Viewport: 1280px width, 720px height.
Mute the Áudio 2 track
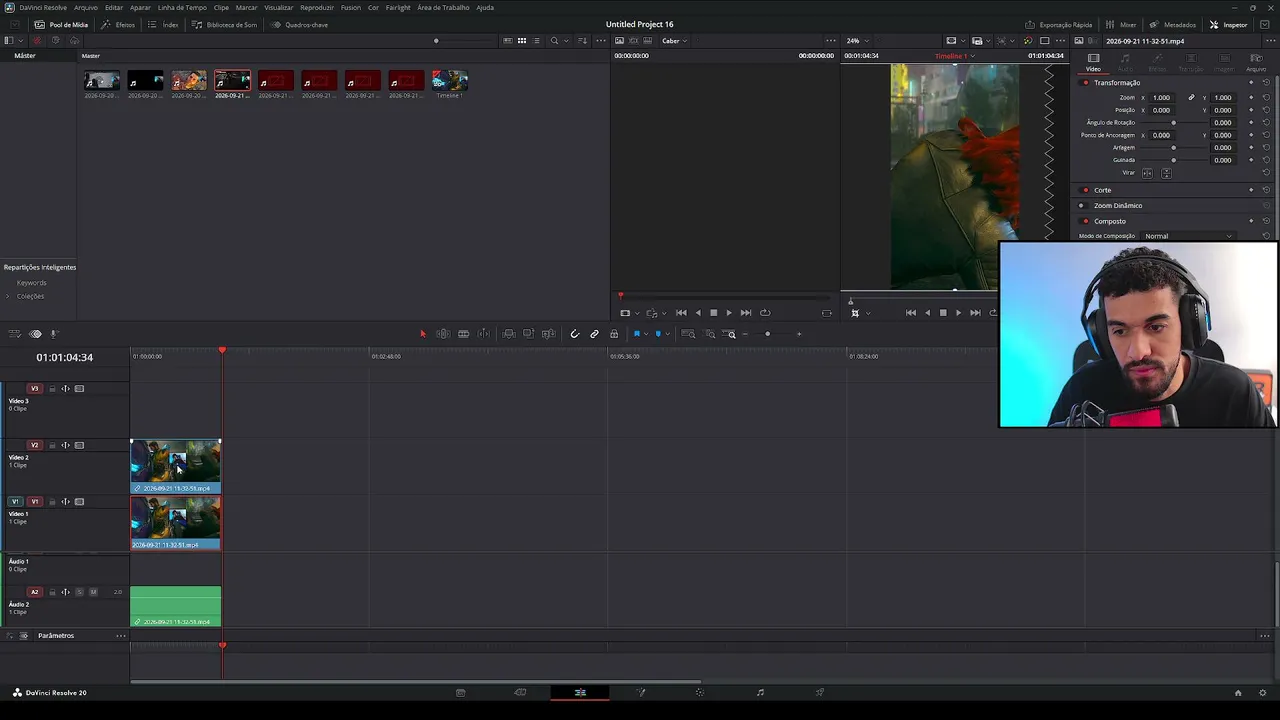(93, 592)
